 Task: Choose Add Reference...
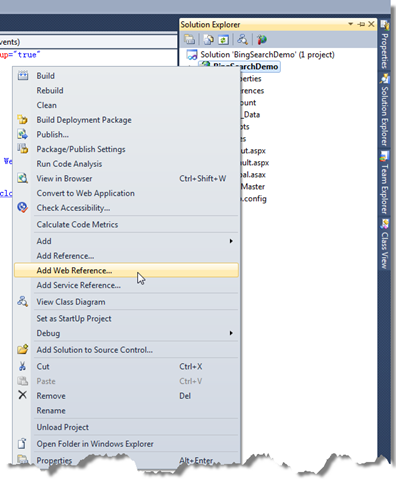126,256
